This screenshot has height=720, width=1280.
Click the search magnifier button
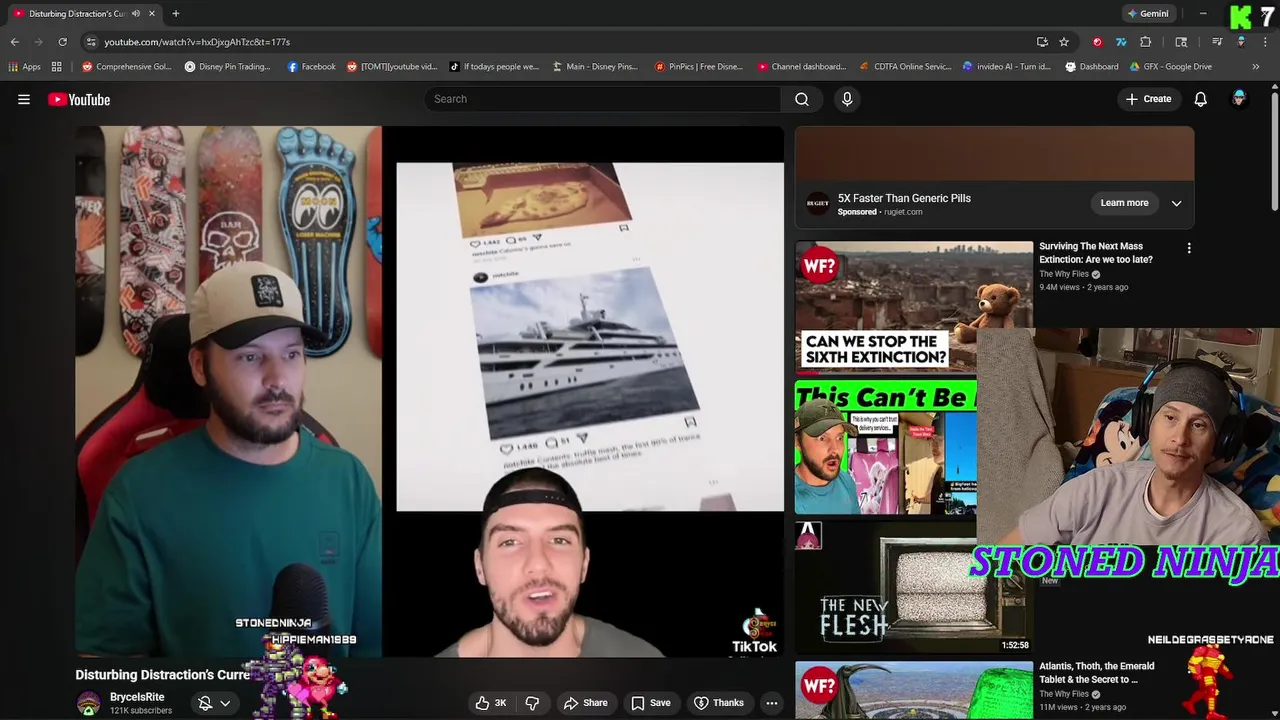point(802,99)
